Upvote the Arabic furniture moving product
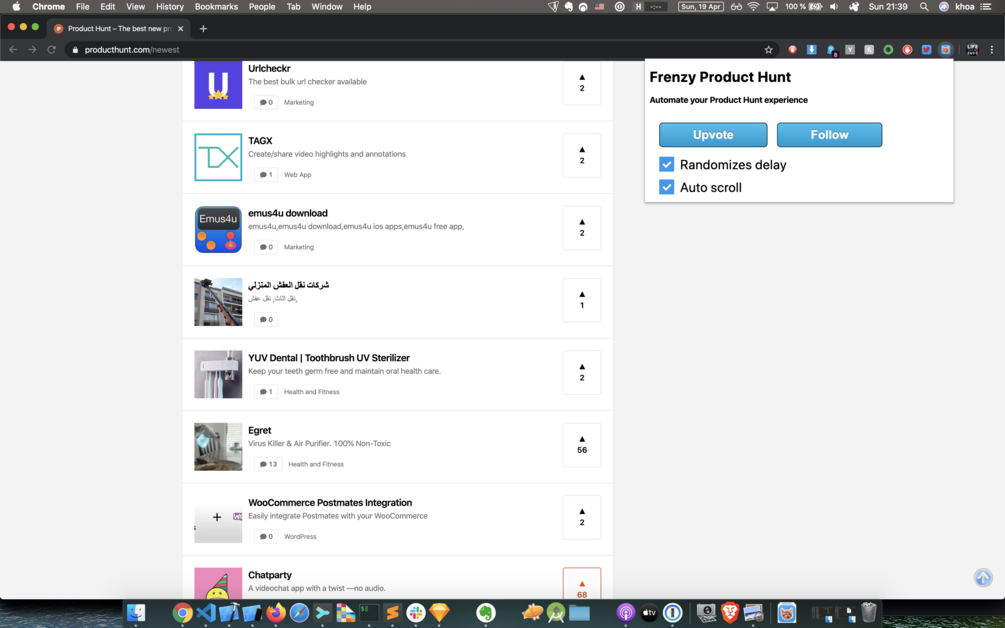 582,300
